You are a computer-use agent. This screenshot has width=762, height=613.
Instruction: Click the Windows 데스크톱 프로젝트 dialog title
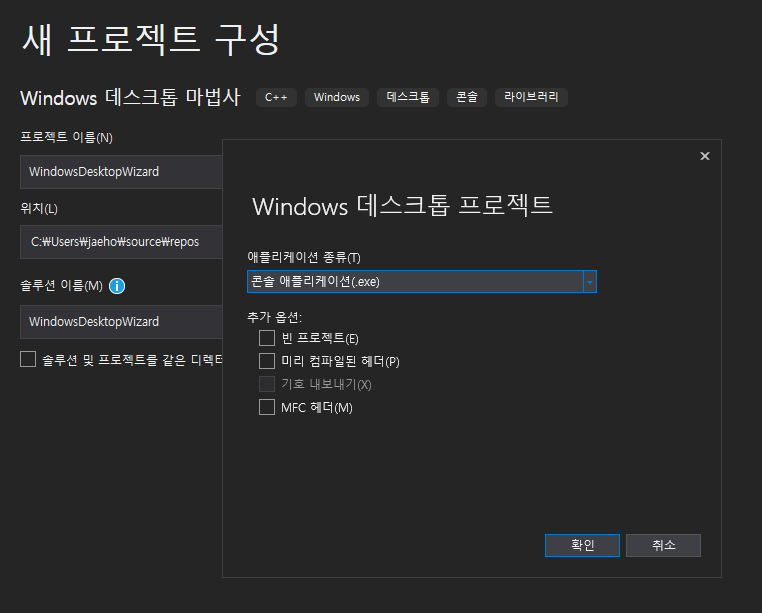coord(402,206)
